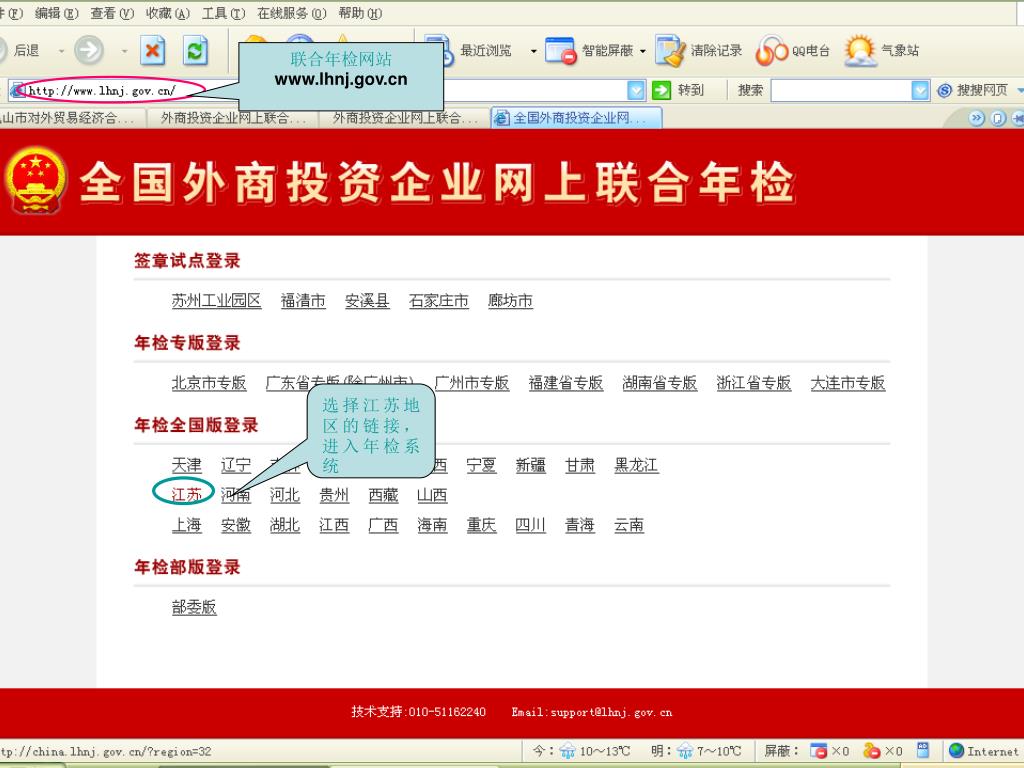Click the floating-ad block counter icon in status bar
The width and height of the screenshot is (1024, 768).
[872, 751]
